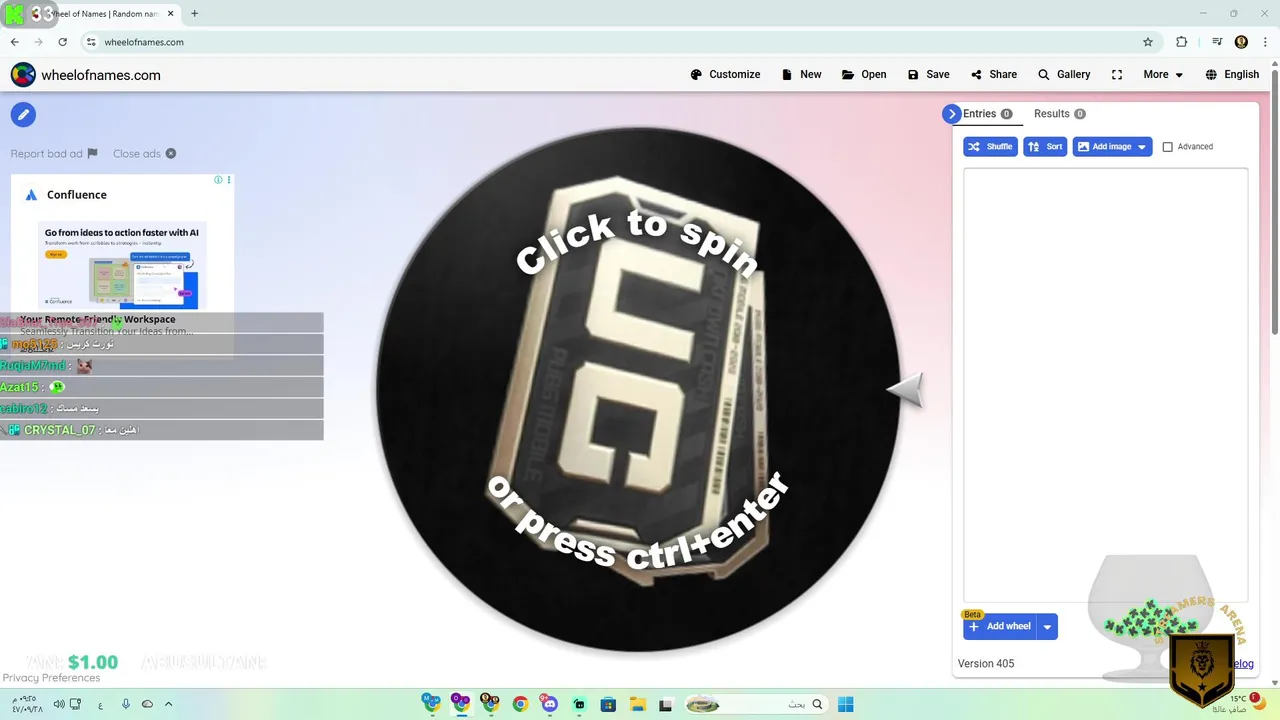Expand the More dropdown menu
Image resolution: width=1280 pixels, height=720 pixels.
tap(1163, 74)
